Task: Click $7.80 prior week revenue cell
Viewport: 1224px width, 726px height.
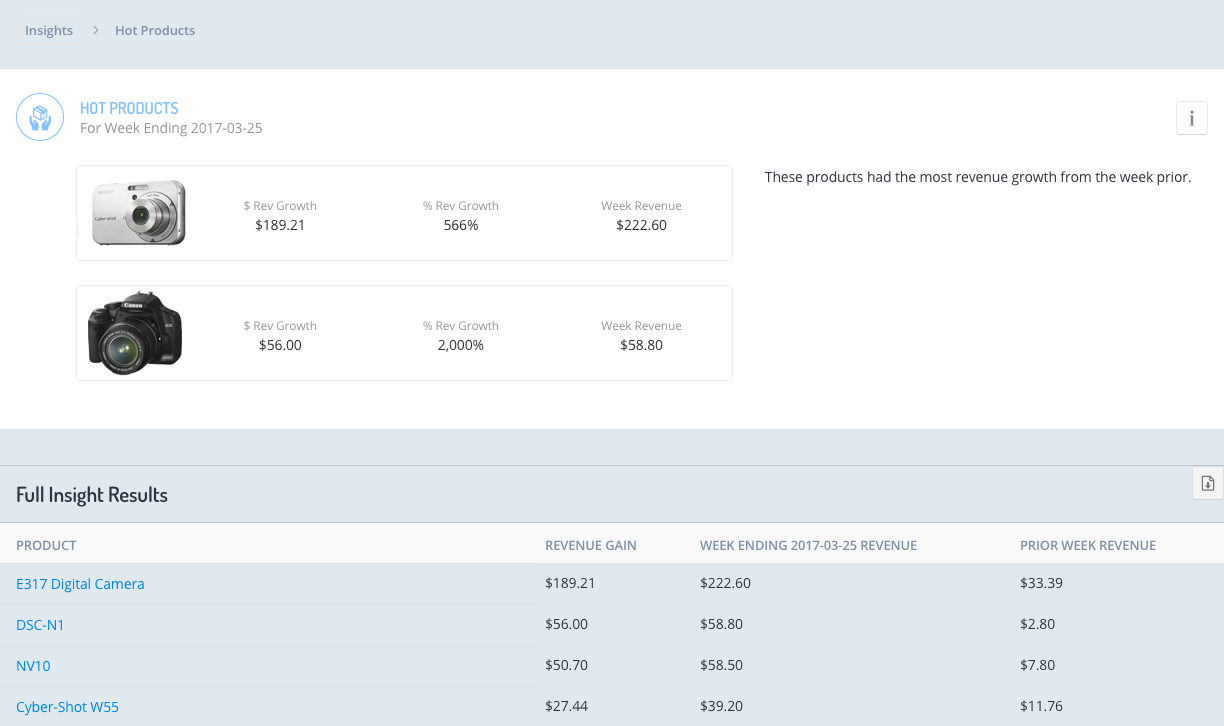Action: (1037, 665)
